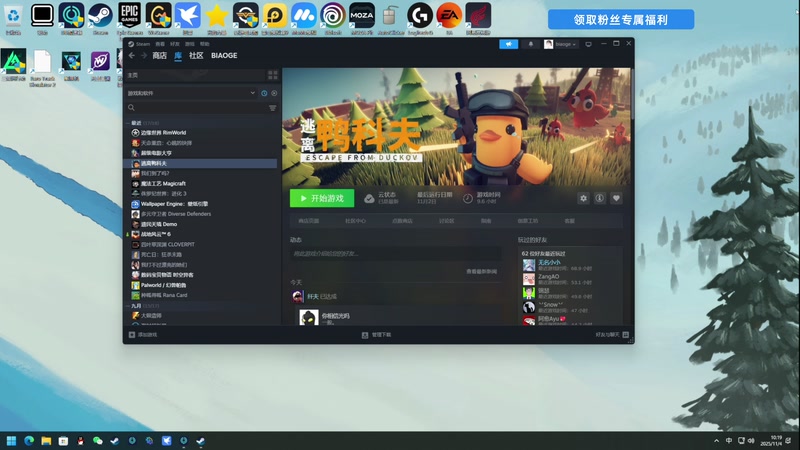The image size is (800, 450).
Task: Click the activity status input box
Action: click(x=396, y=254)
